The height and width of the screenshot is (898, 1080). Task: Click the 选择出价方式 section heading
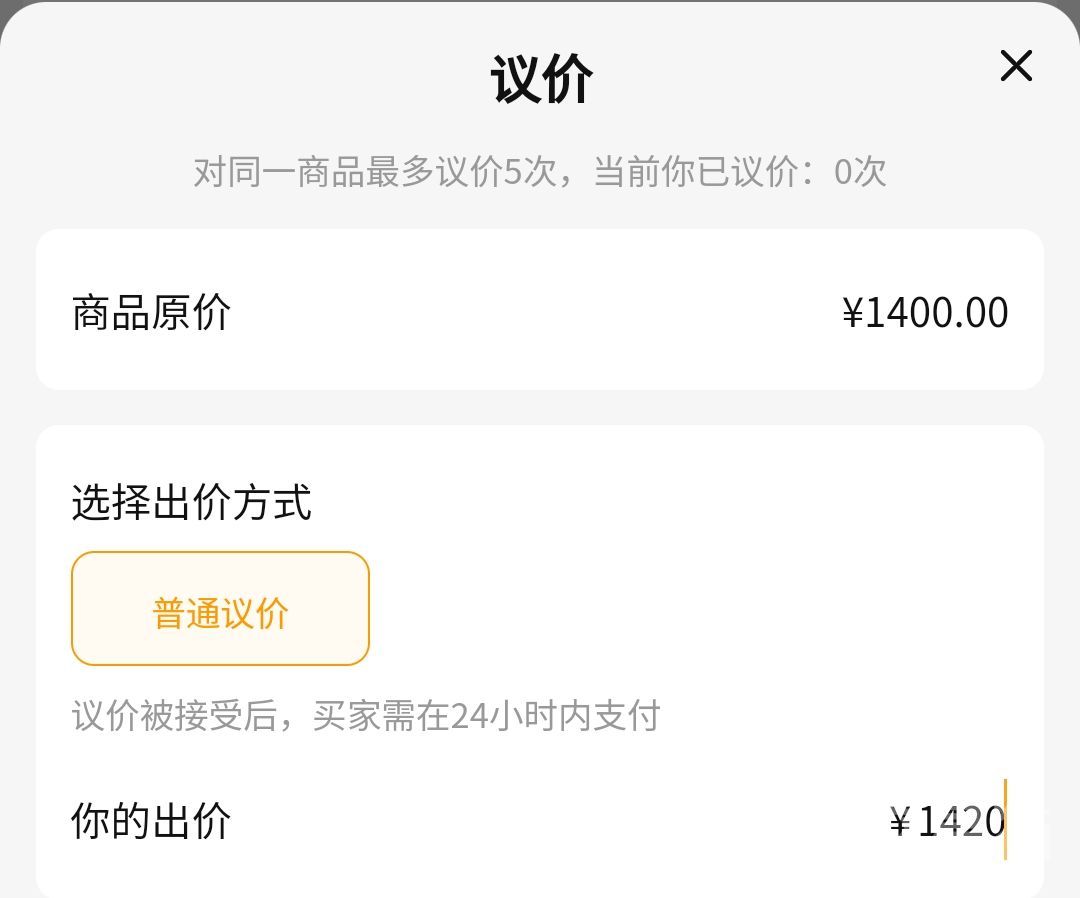tap(191, 502)
